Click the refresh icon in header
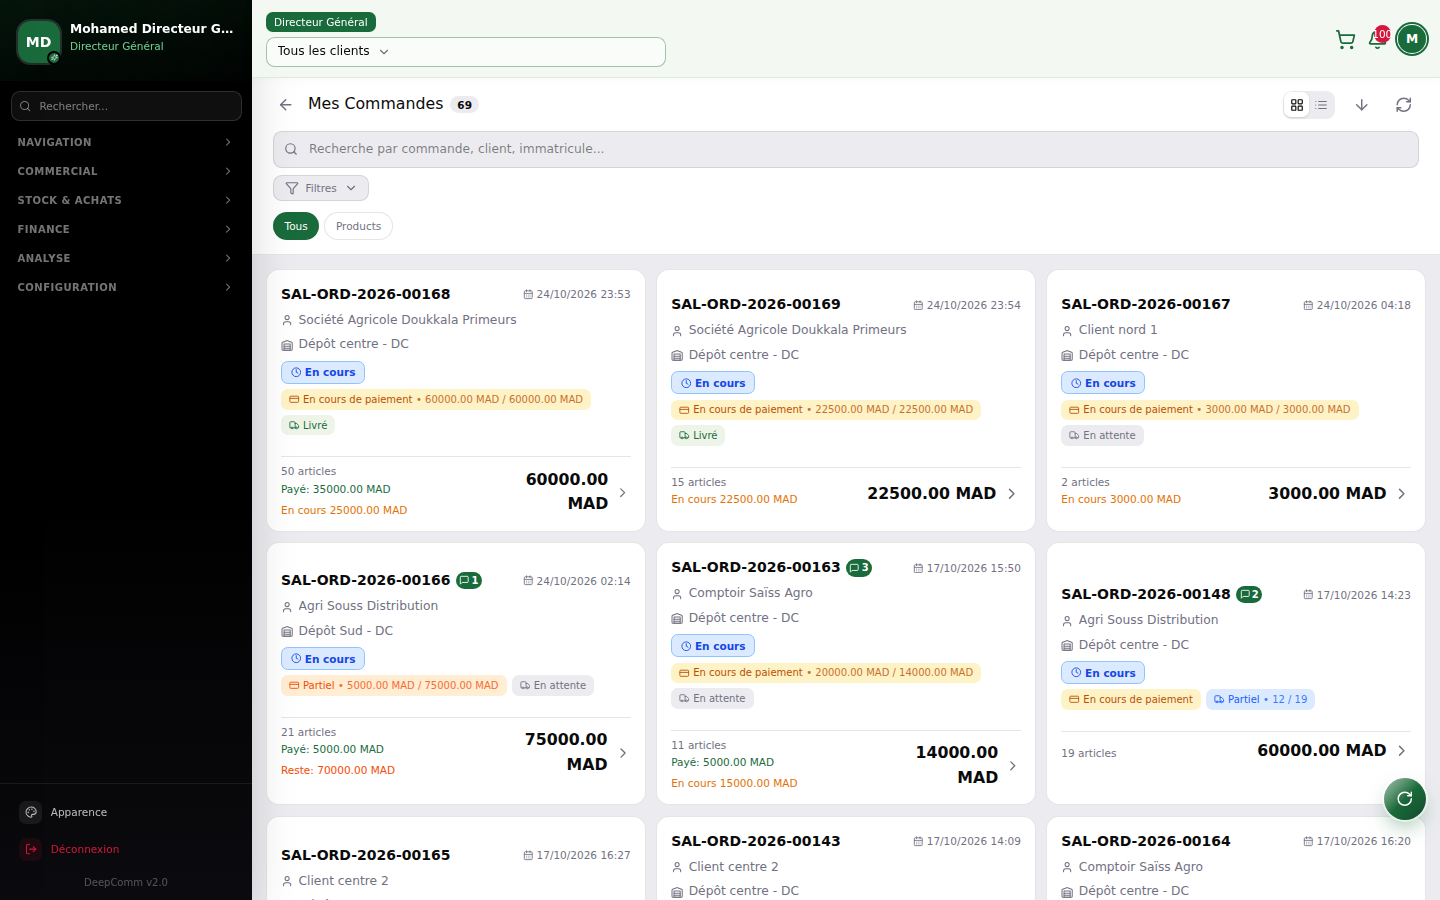1440x900 pixels. pyautogui.click(x=1404, y=105)
